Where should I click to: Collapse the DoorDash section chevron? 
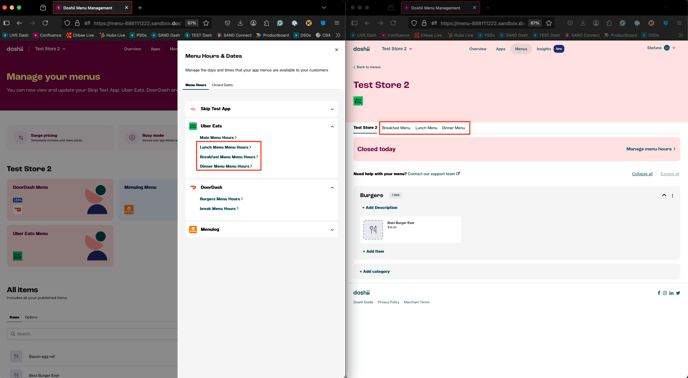332,187
